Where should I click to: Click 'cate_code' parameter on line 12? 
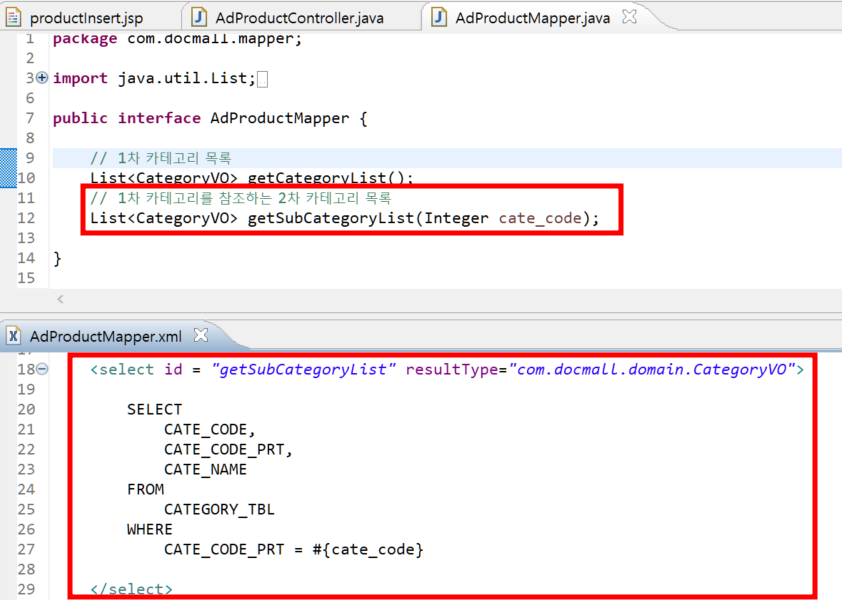540,218
